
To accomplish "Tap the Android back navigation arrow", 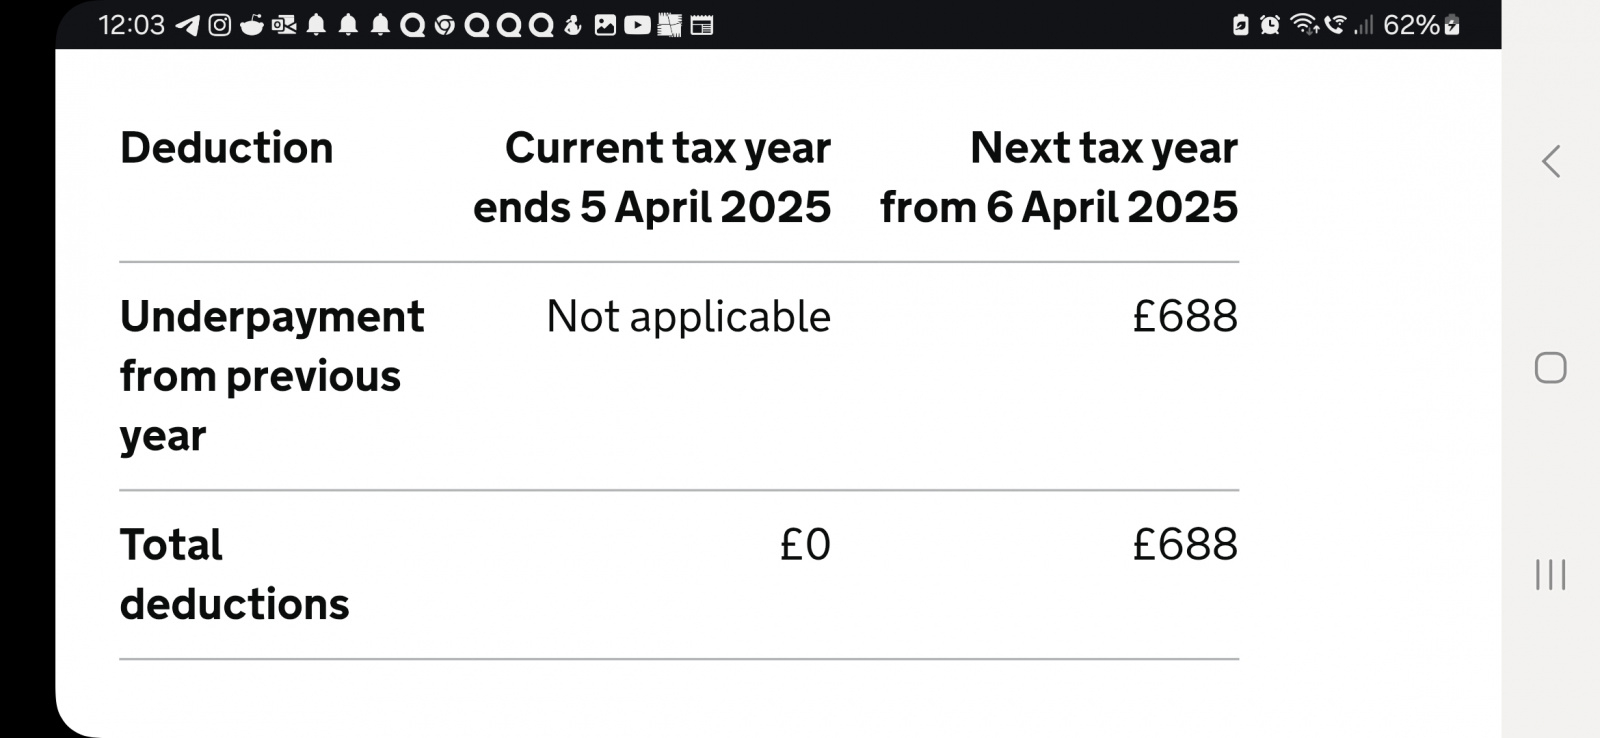I will click(x=1551, y=161).
